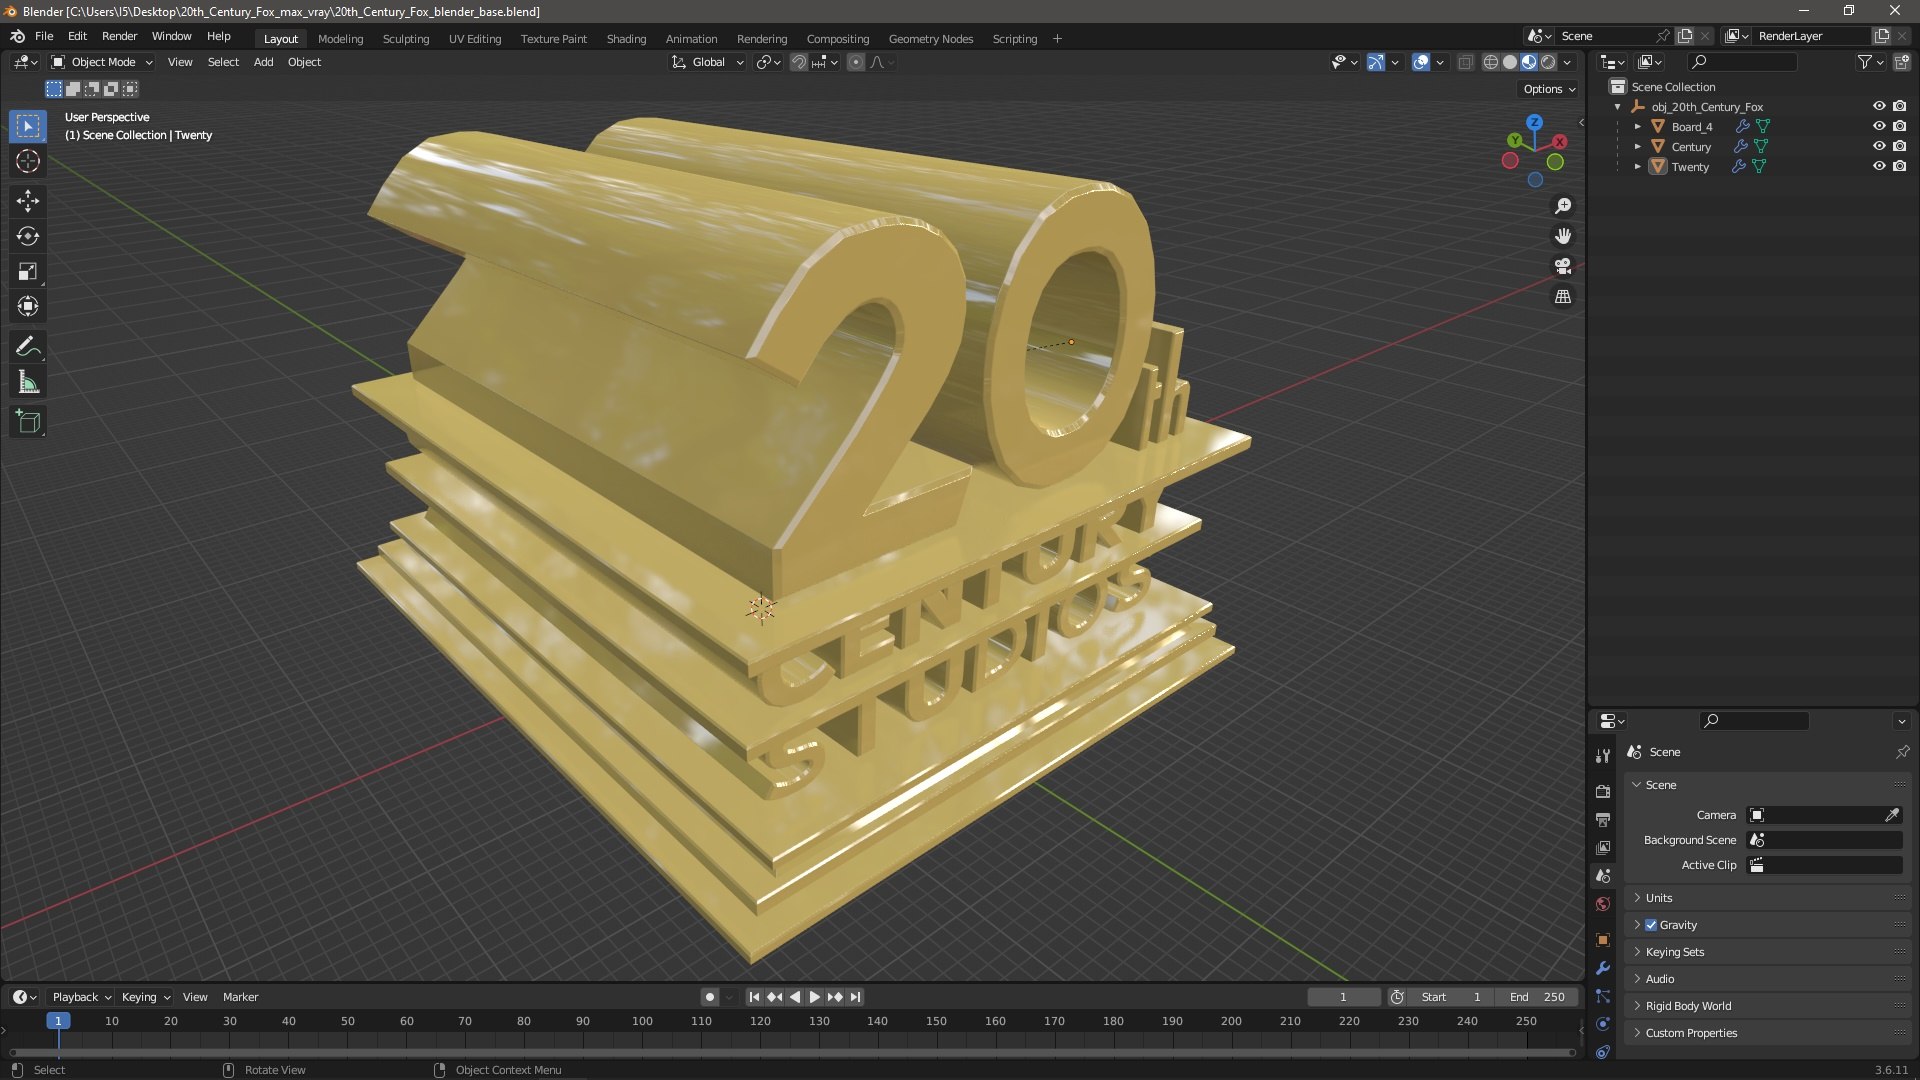The image size is (1920, 1080).
Task: Click the Start frame field
Action: coord(1450,997)
